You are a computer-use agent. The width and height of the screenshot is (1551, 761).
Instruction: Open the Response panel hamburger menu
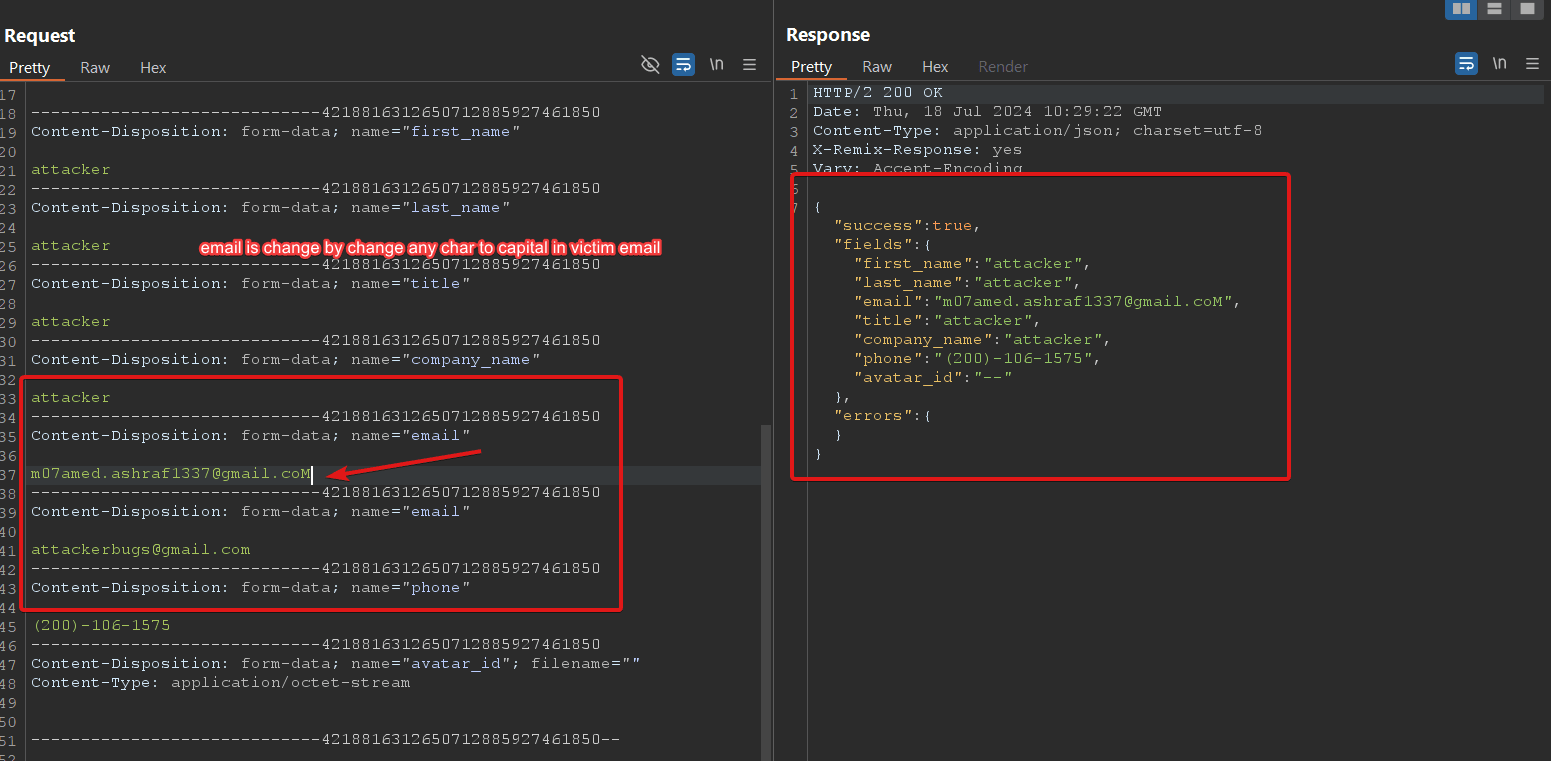coord(1532,64)
